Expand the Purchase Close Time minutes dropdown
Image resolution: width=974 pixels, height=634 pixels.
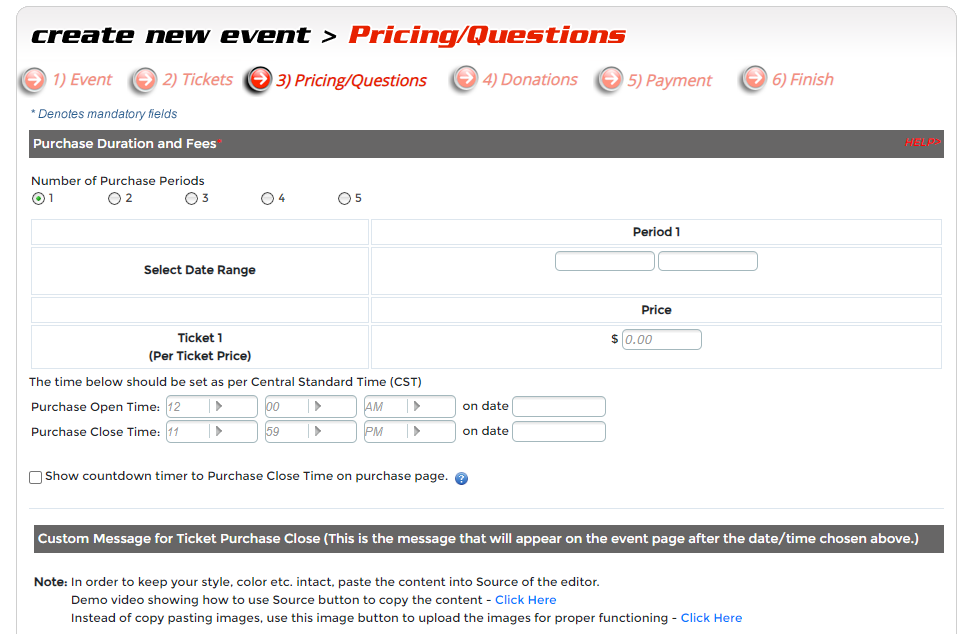(x=318, y=432)
